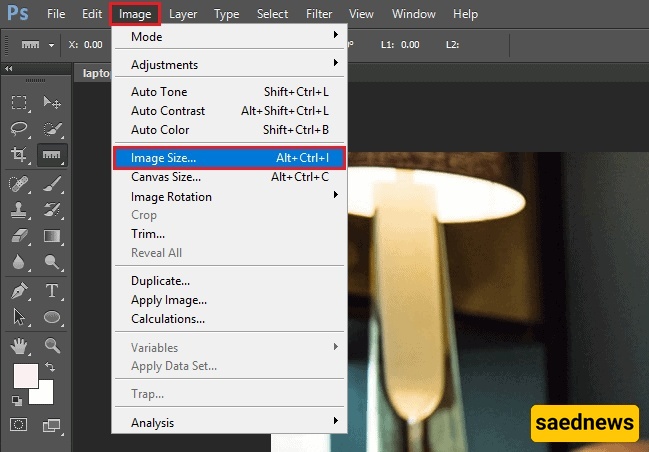The image size is (649, 452).
Task: Select the Clone Stamp tool
Action: pyautogui.click(x=19, y=209)
